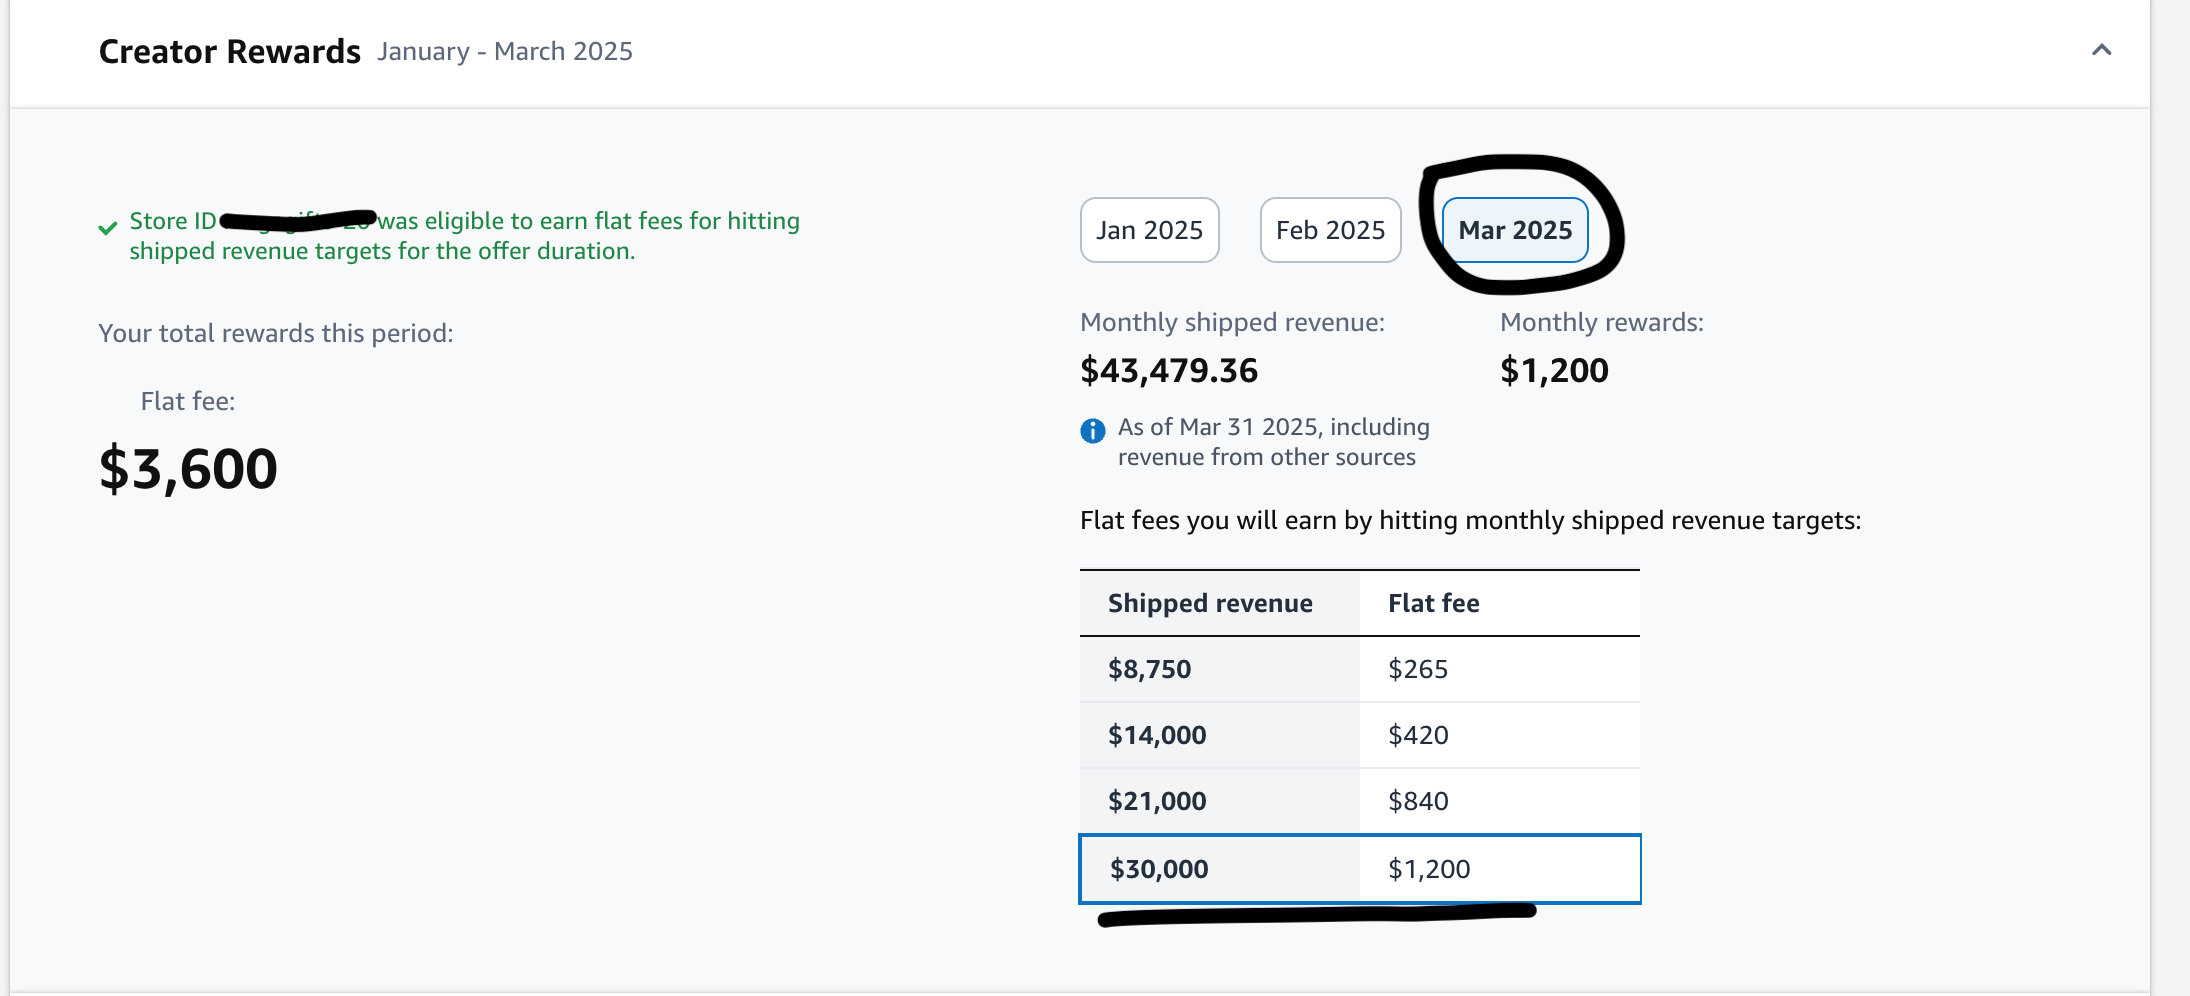Collapse the Creator Rewards section chevron
The image size is (2190, 996).
pyautogui.click(x=2101, y=50)
